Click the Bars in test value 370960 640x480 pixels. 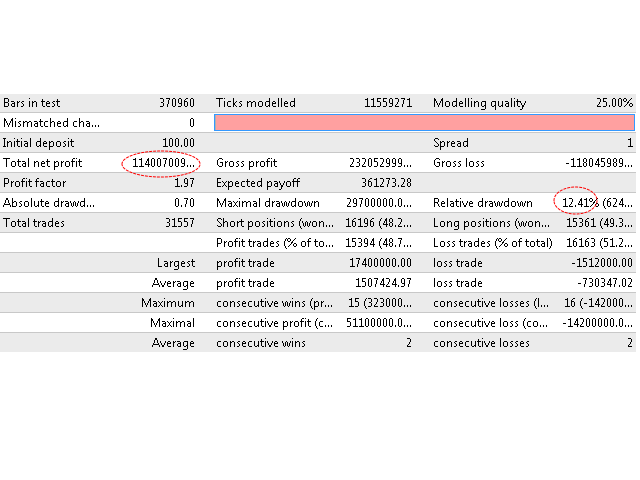[177, 103]
